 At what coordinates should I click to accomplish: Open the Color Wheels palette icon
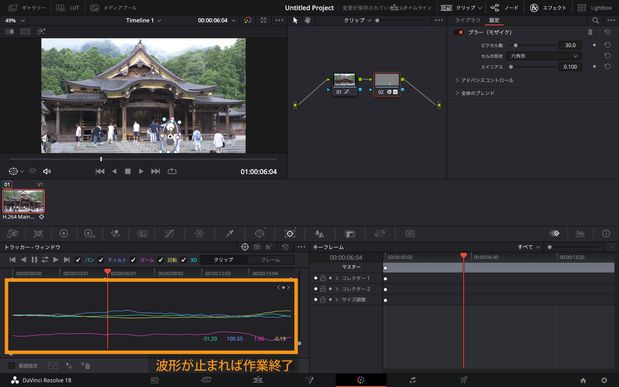(64, 234)
